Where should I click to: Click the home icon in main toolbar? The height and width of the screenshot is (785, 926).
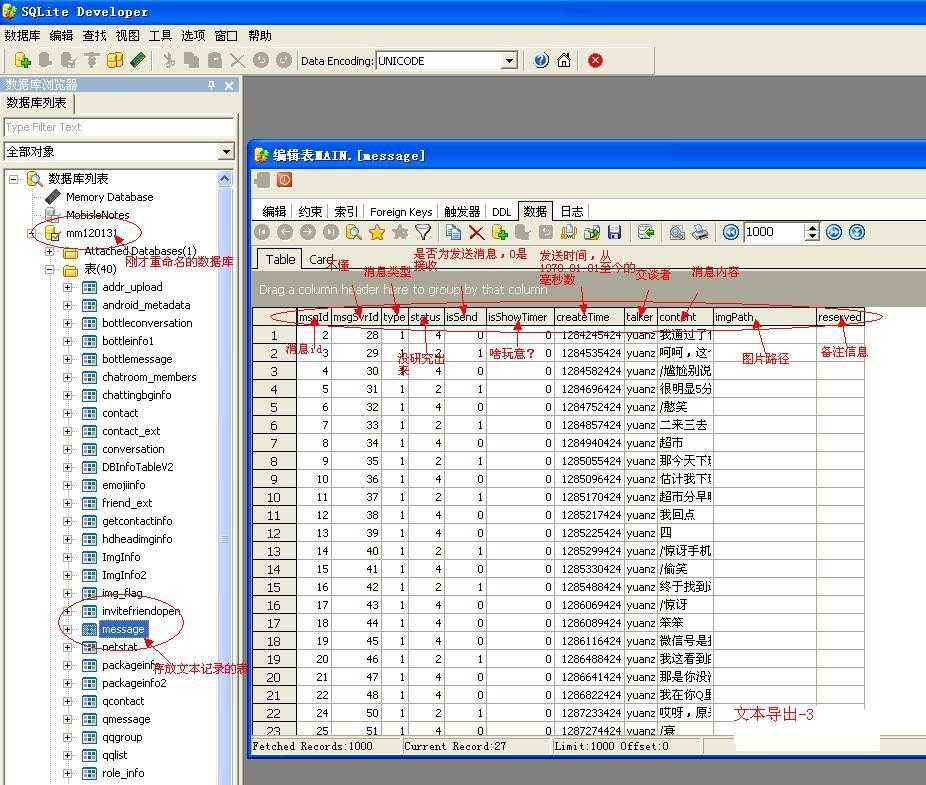[564, 60]
